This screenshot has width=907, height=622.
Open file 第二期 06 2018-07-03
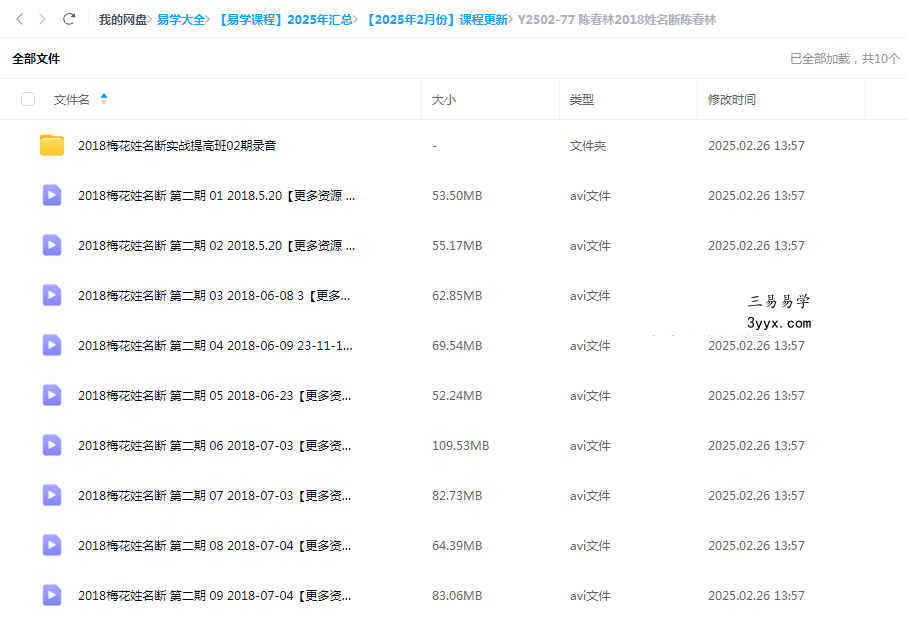point(215,446)
